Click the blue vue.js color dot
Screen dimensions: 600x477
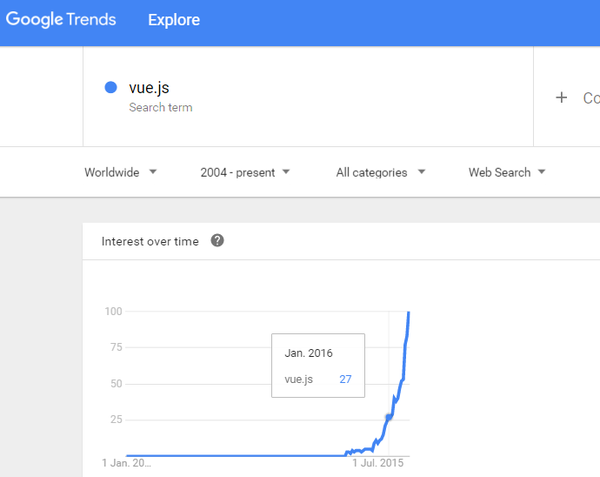tap(111, 87)
